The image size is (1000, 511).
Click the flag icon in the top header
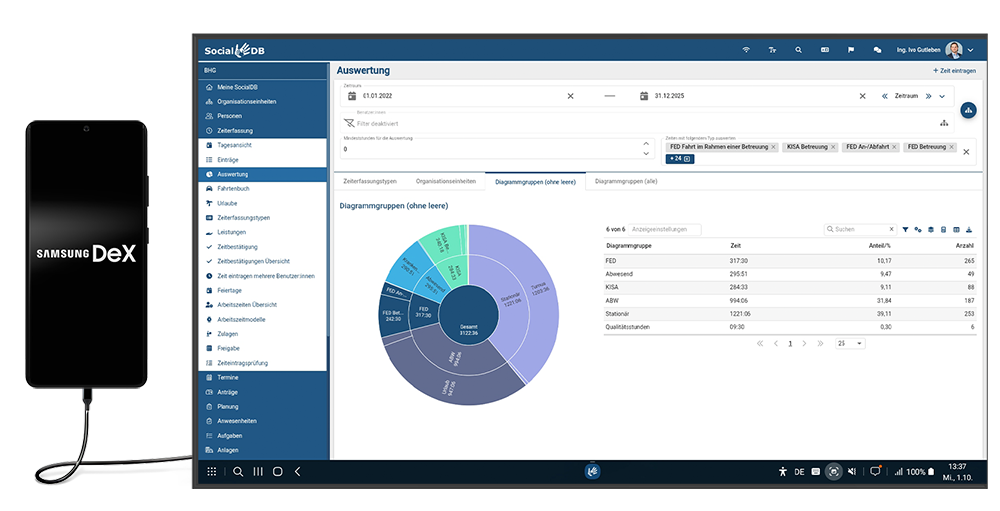(851, 50)
